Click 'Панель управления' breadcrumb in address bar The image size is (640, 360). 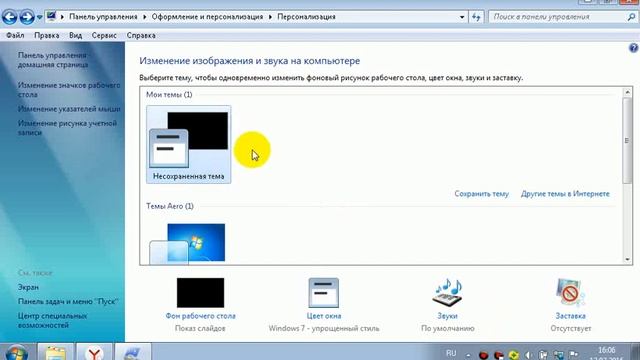103,17
